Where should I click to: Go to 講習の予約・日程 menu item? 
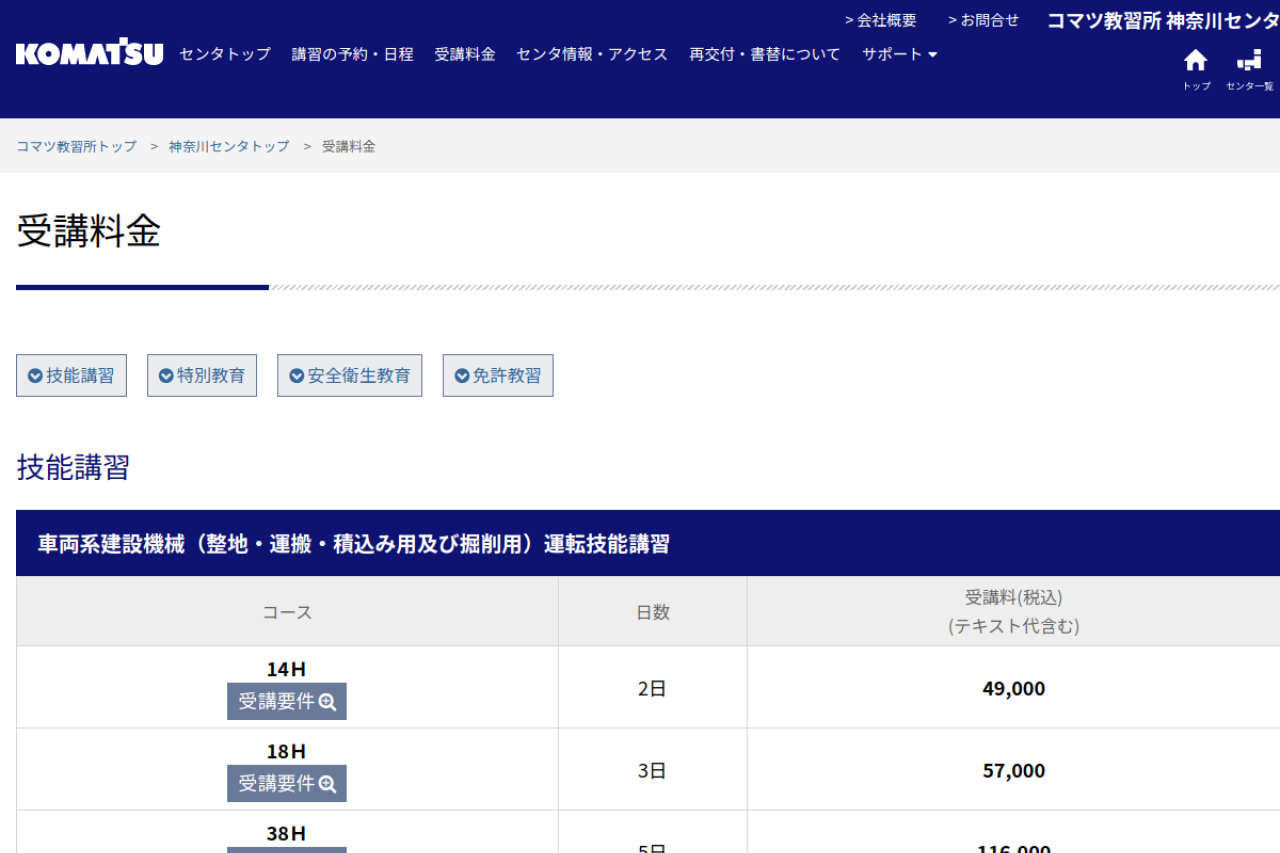pos(352,54)
